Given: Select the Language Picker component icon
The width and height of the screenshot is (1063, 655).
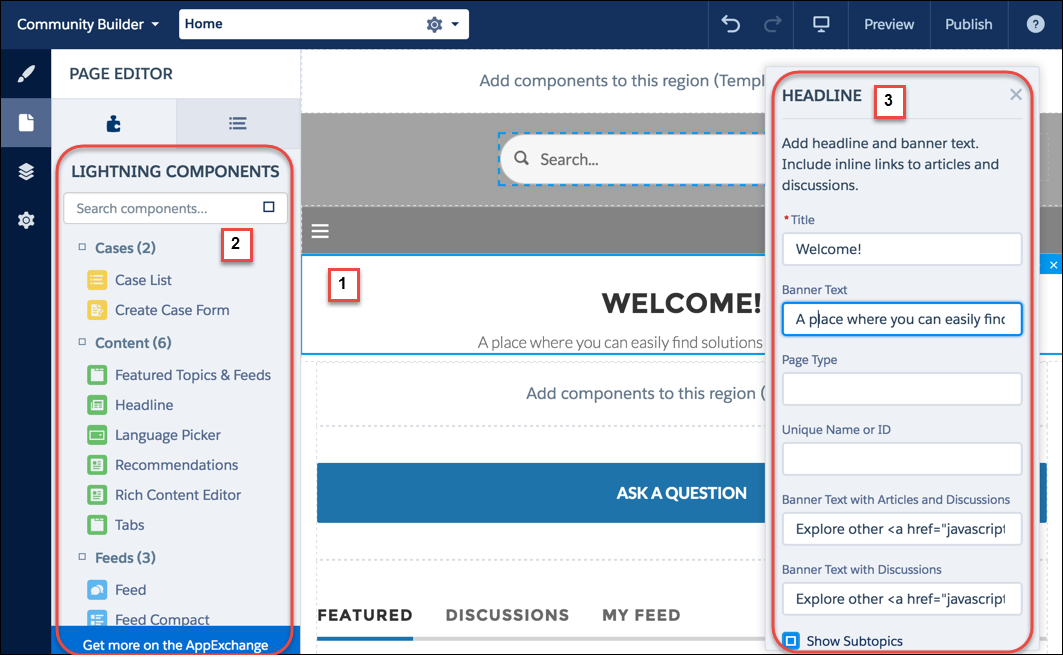Looking at the screenshot, I should 97,435.
